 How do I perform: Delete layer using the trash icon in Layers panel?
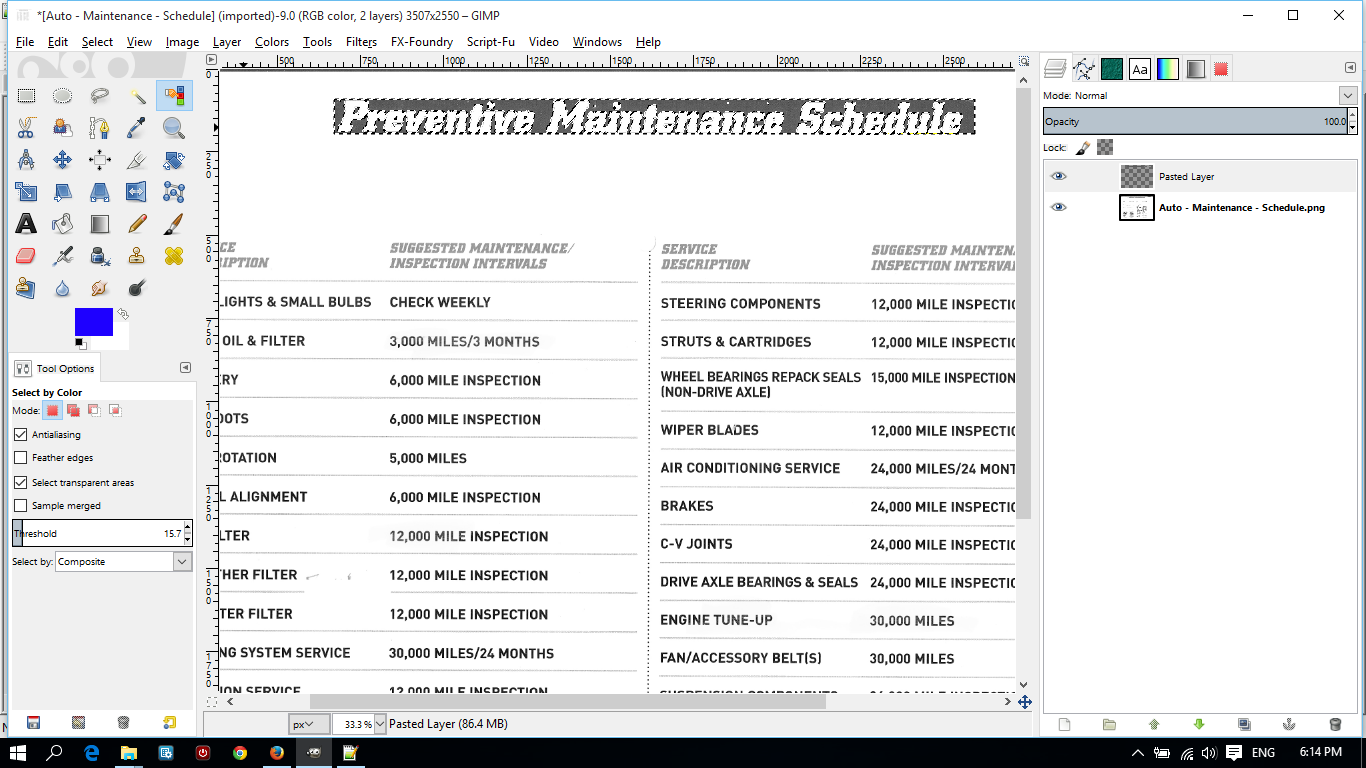click(1334, 724)
